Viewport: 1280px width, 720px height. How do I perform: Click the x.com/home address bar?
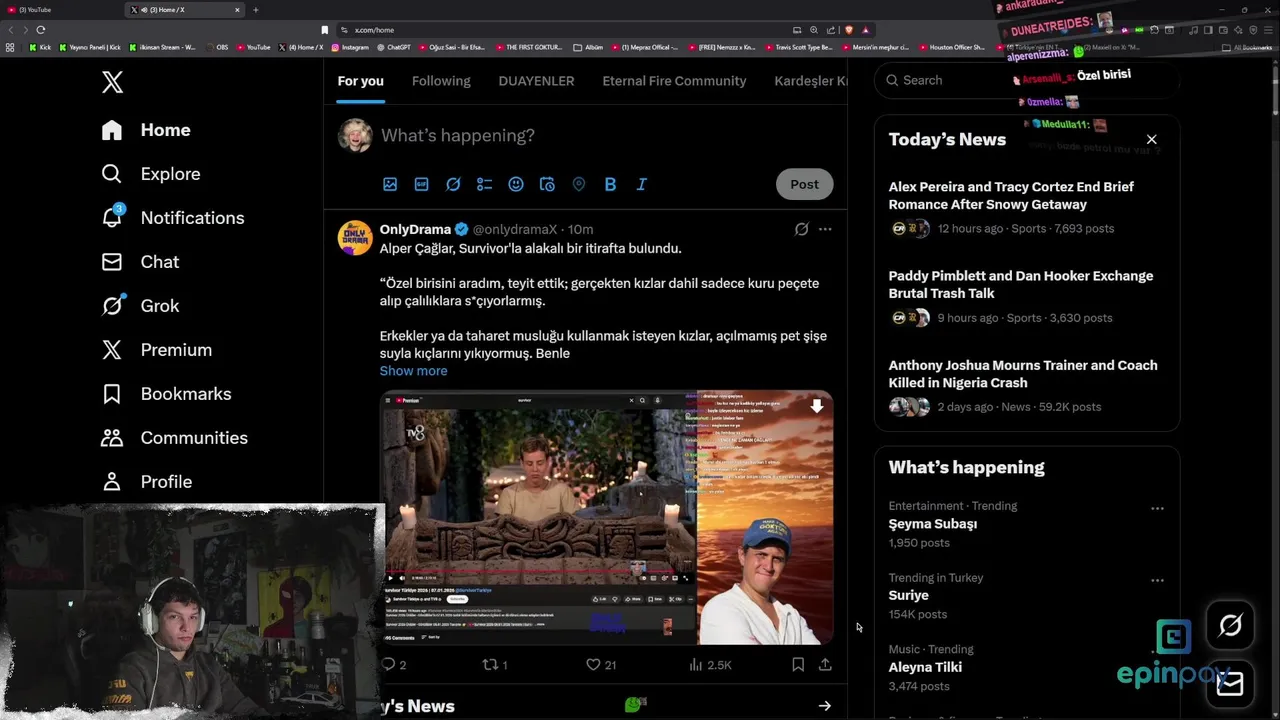point(560,30)
